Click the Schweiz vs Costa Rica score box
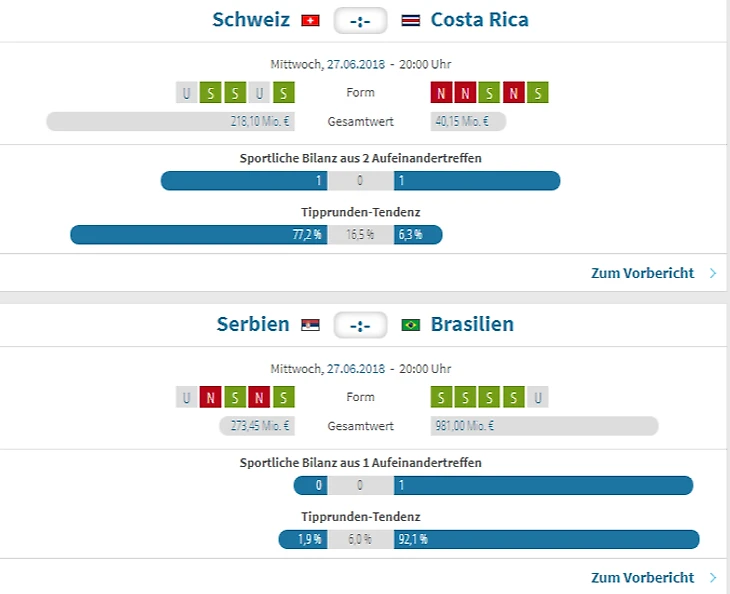This screenshot has width=730, height=594. tap(360, 21)
